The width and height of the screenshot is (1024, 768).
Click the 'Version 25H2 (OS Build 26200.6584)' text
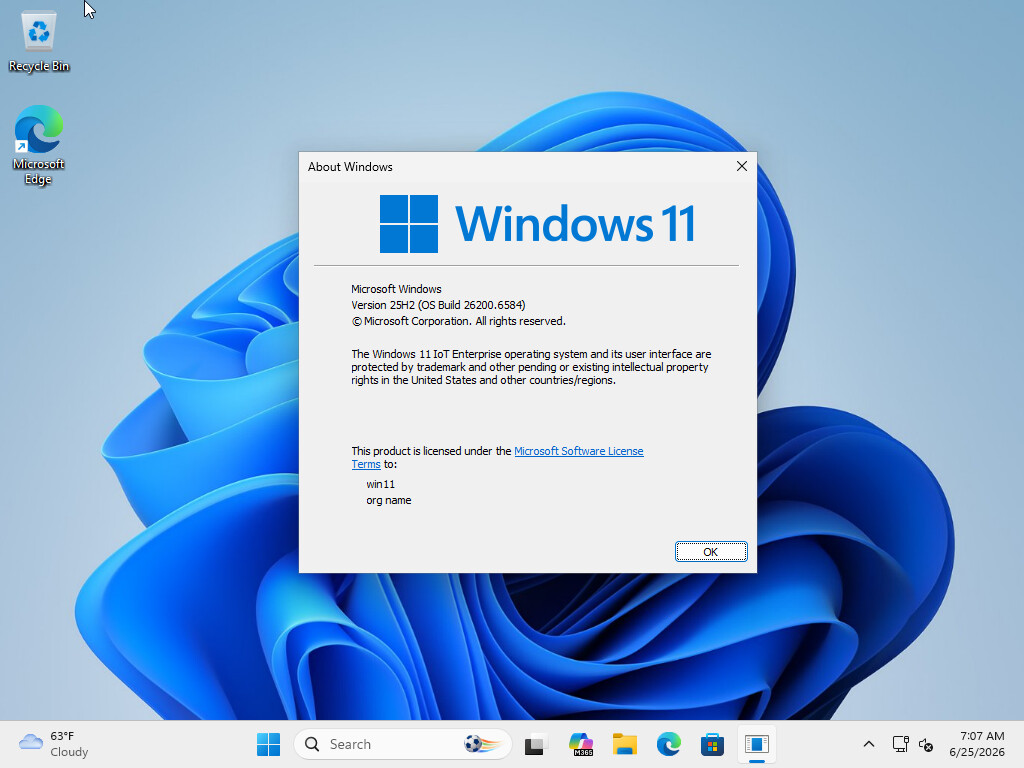tap(438, 305)
